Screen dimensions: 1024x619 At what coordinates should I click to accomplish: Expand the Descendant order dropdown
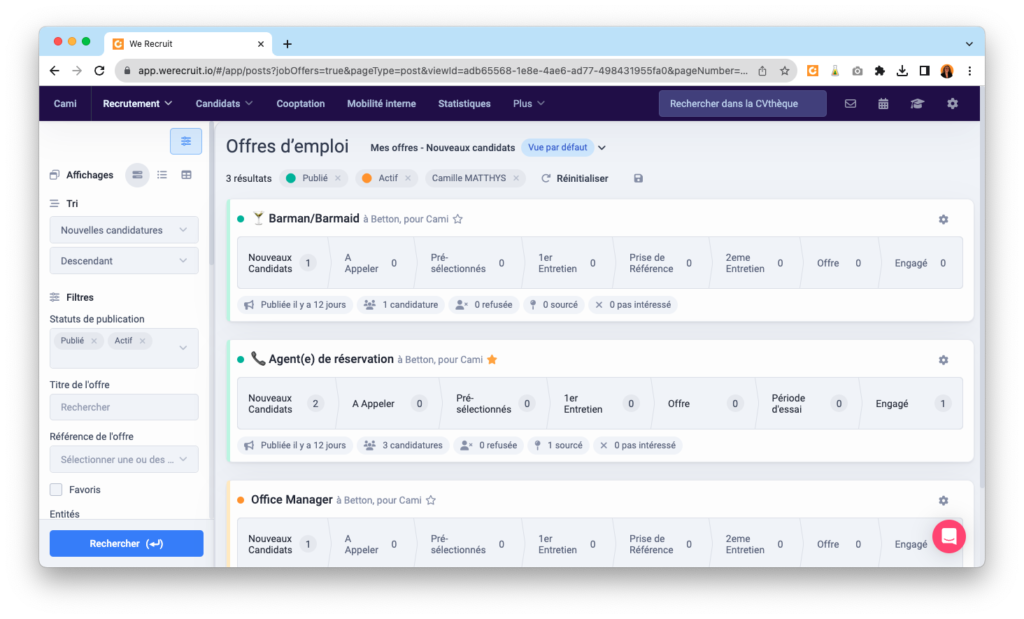click(124, 261)
